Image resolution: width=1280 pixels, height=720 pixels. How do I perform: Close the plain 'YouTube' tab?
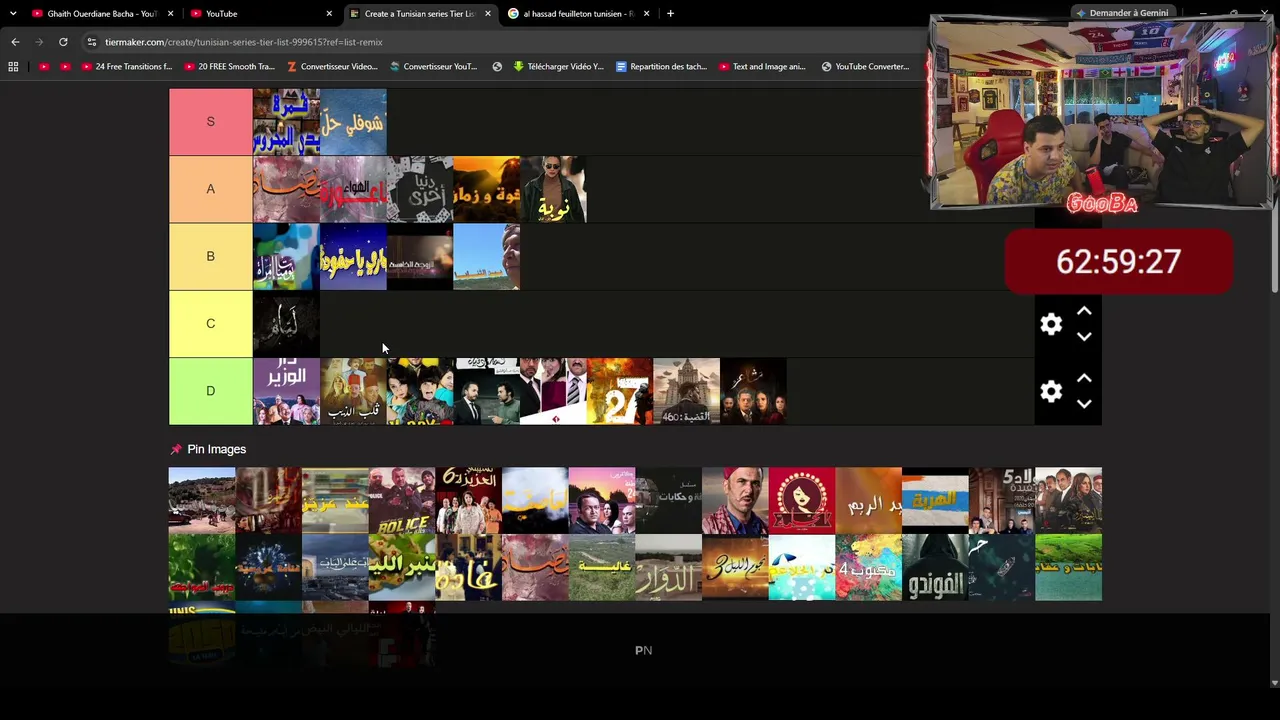(329, 14)
